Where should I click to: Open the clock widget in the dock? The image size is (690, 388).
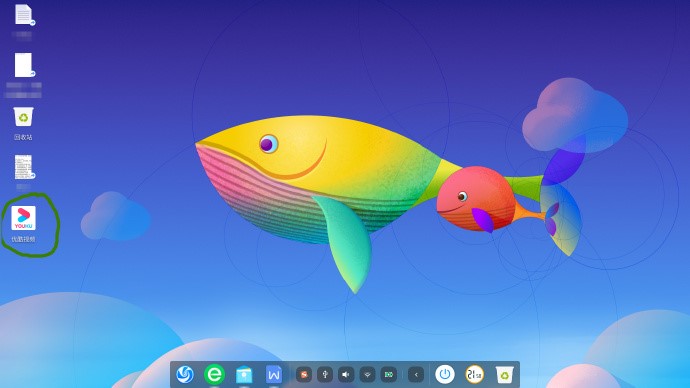pos(474,374)
